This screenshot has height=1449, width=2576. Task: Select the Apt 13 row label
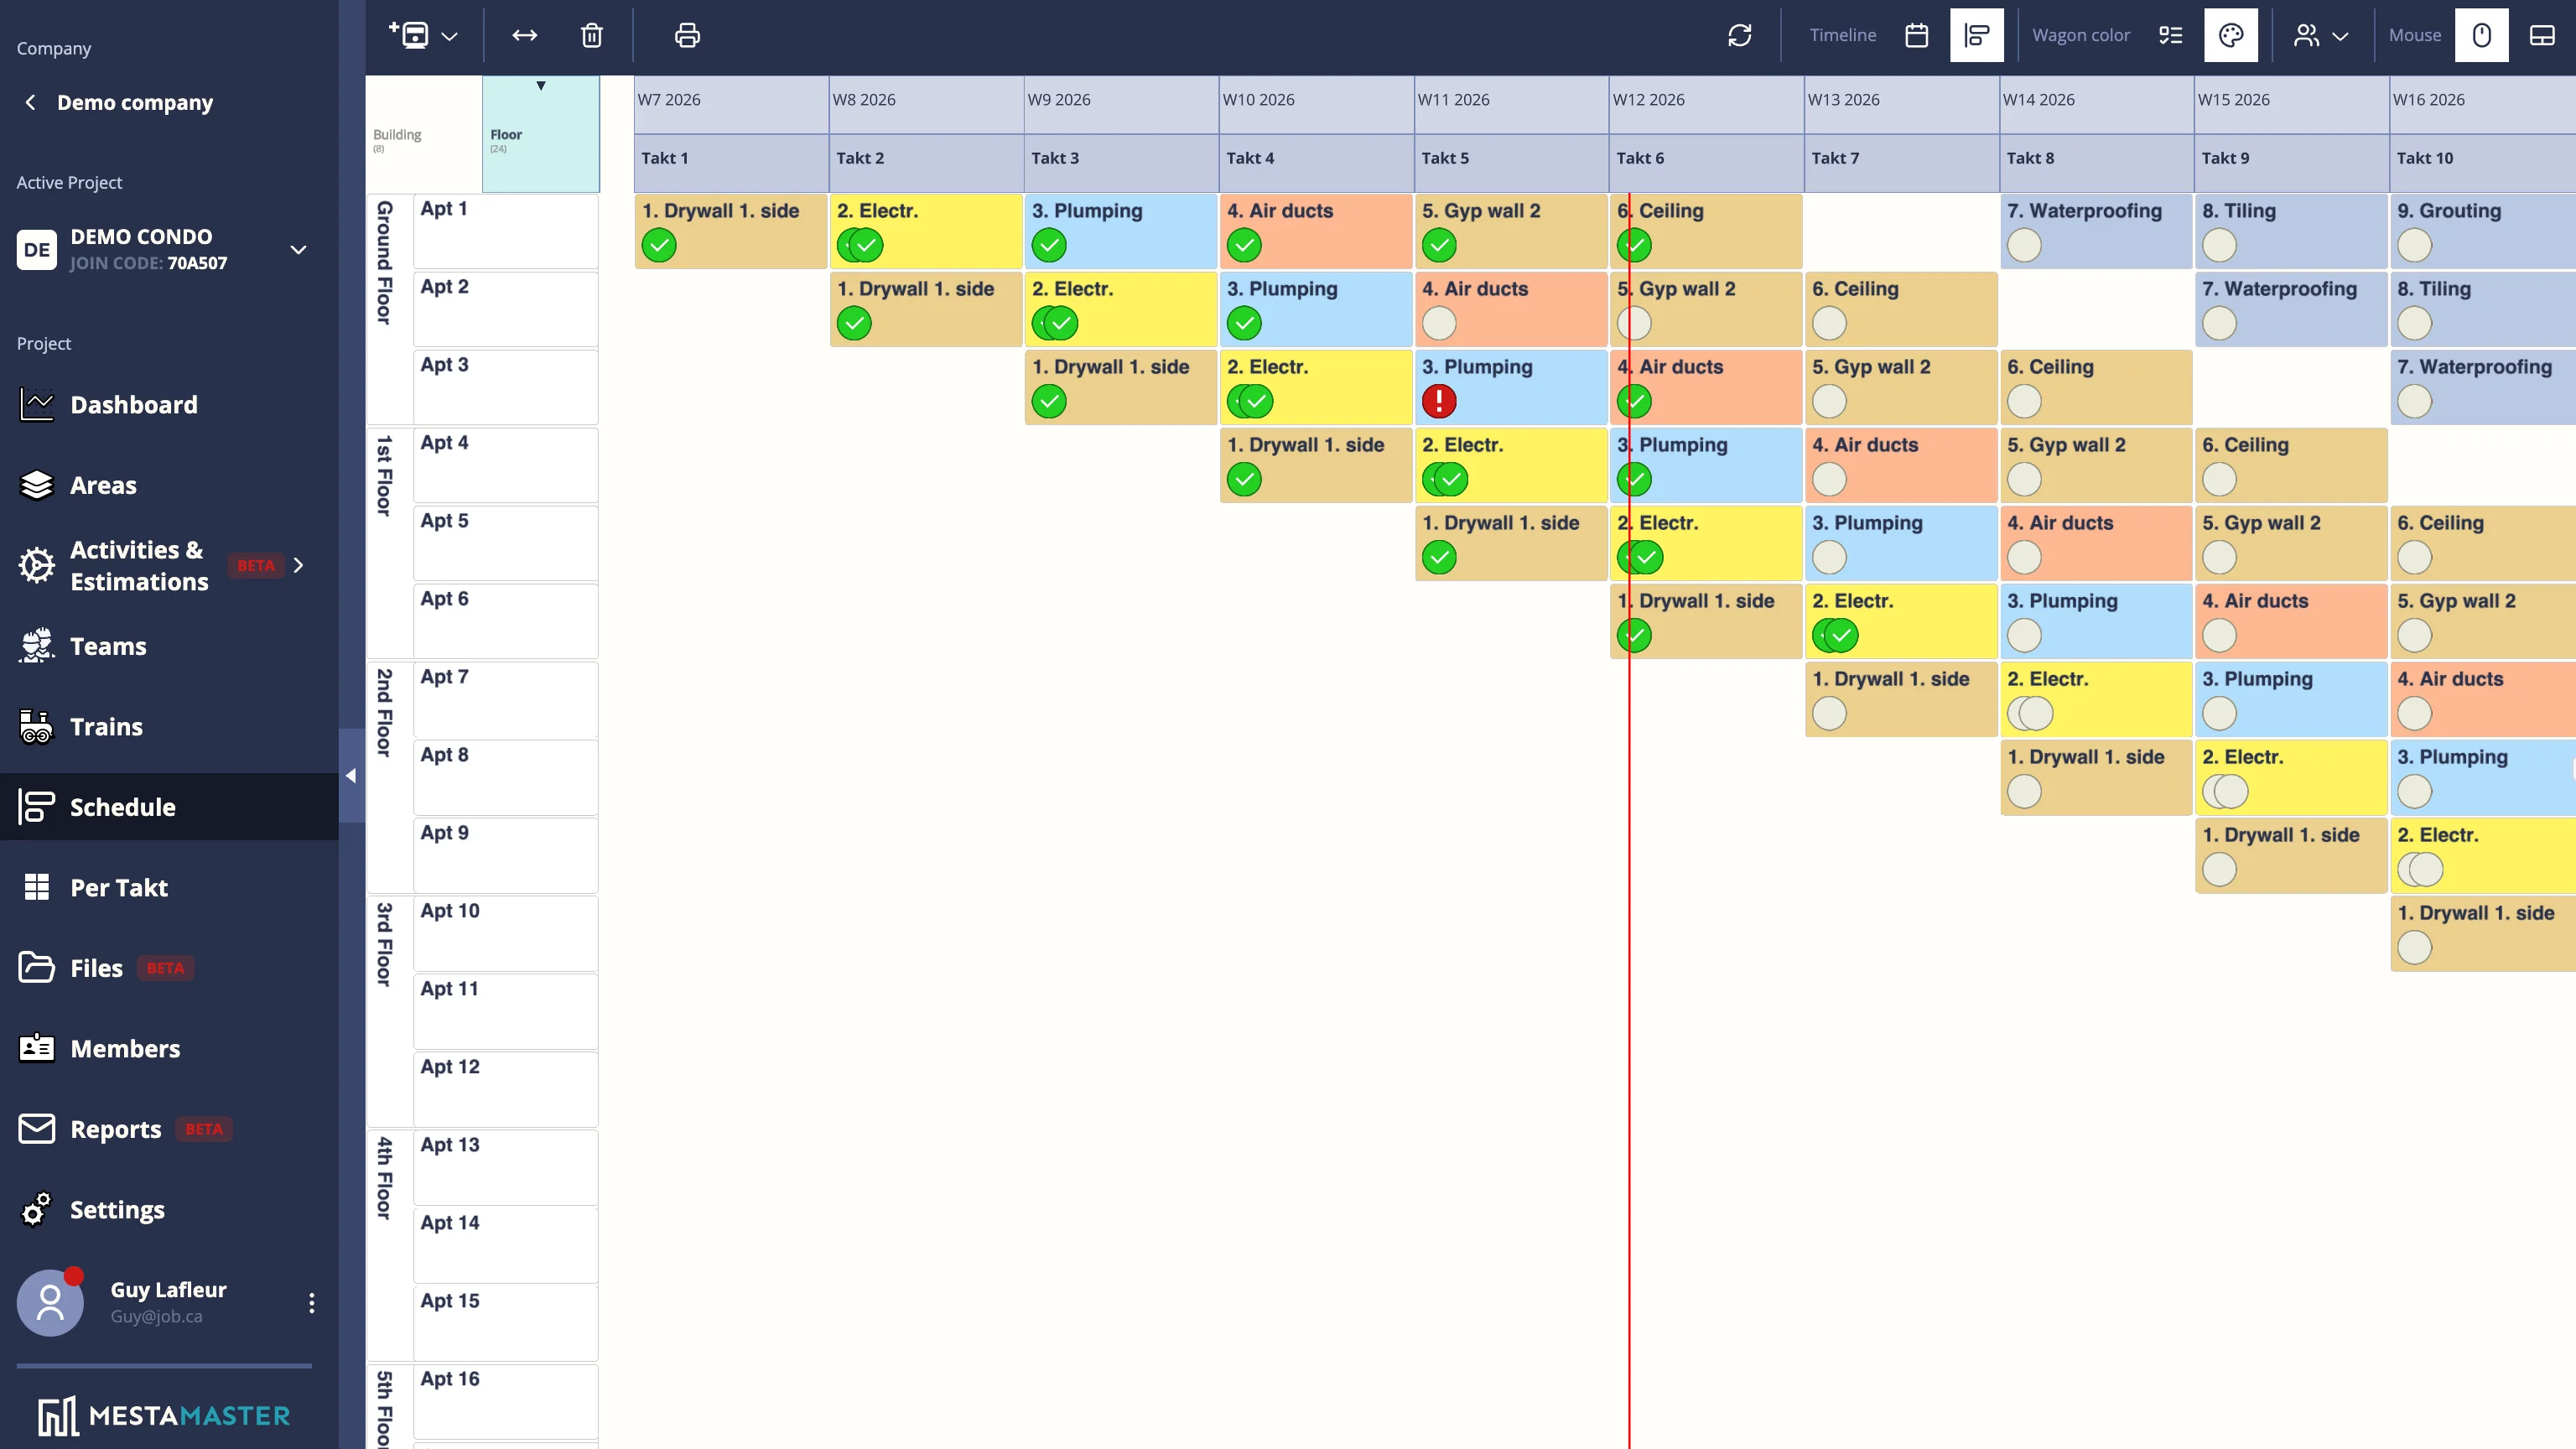point(506,1167)
